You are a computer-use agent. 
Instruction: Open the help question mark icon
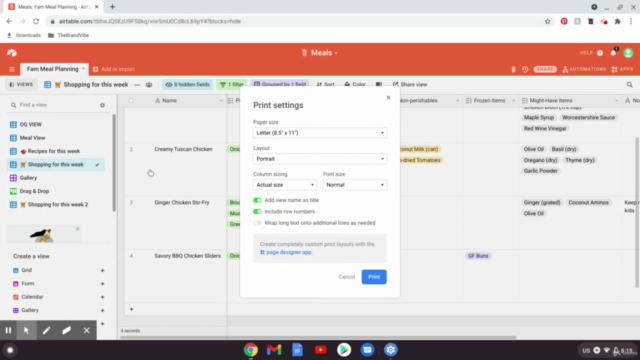[x=600, y=53]
